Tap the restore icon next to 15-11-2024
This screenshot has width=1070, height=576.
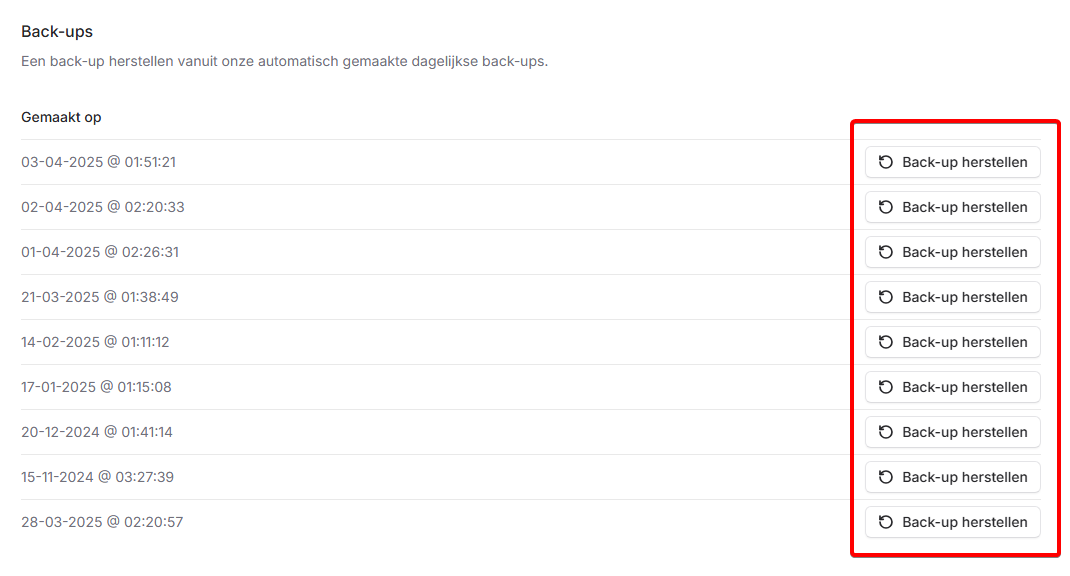(x=885, y=477)
